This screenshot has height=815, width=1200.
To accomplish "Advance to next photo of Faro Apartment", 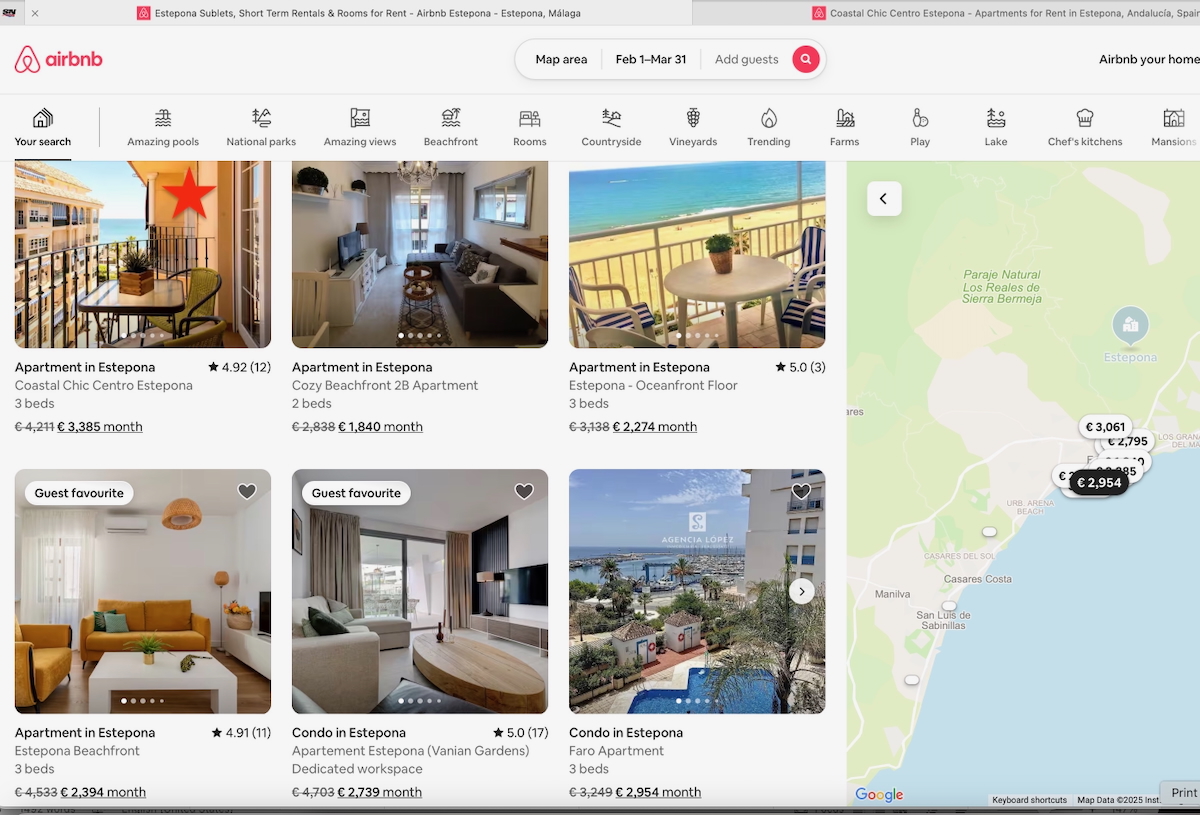I will pyautogui.click(x=801, y=591).
